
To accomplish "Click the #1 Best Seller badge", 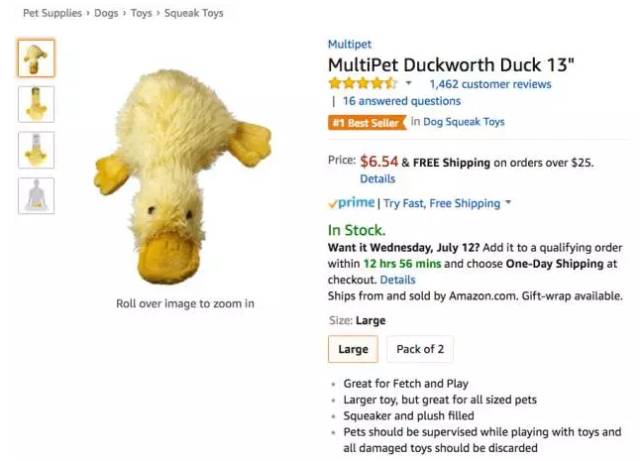I will pos(366,123).
